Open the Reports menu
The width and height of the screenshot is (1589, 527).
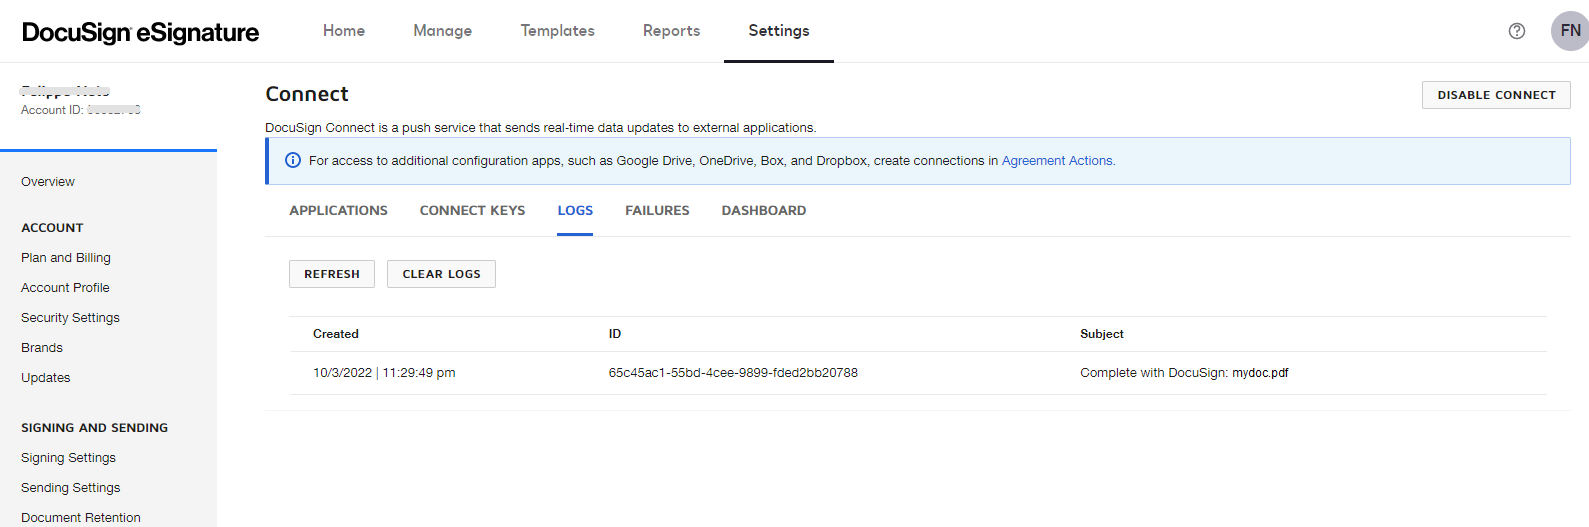[671, 31]
